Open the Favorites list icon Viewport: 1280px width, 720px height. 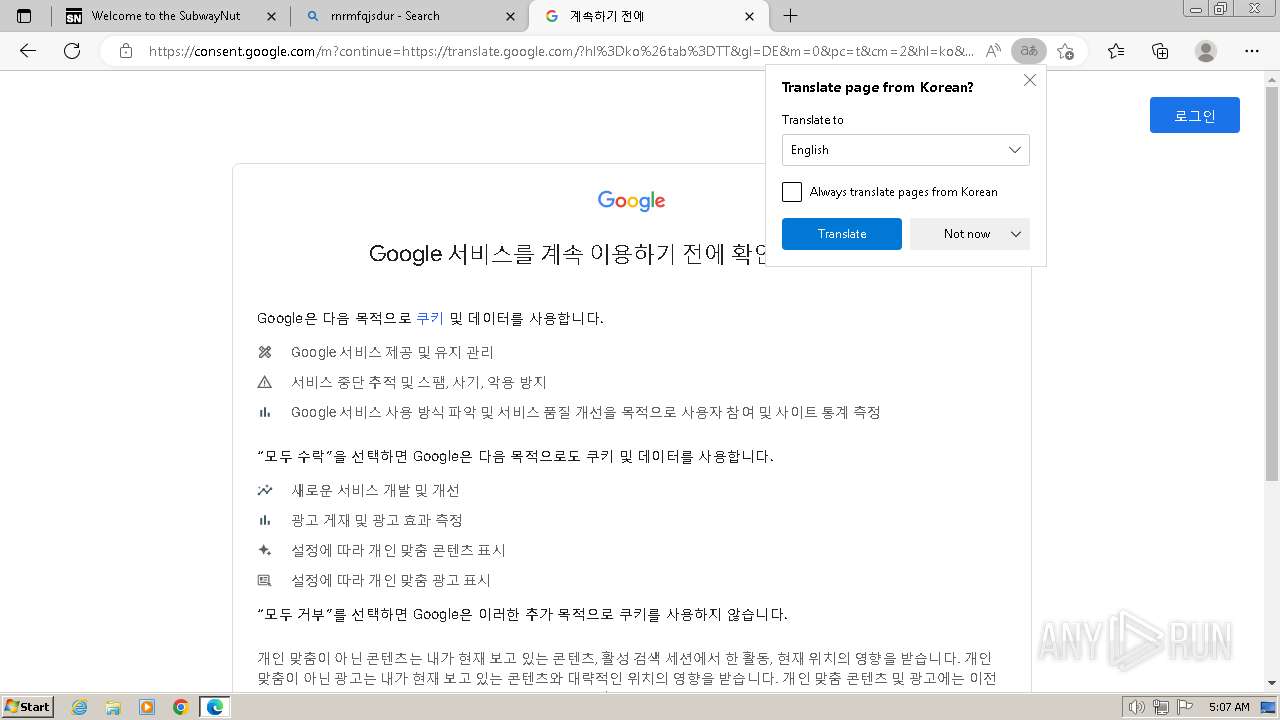pos(1116,51)
